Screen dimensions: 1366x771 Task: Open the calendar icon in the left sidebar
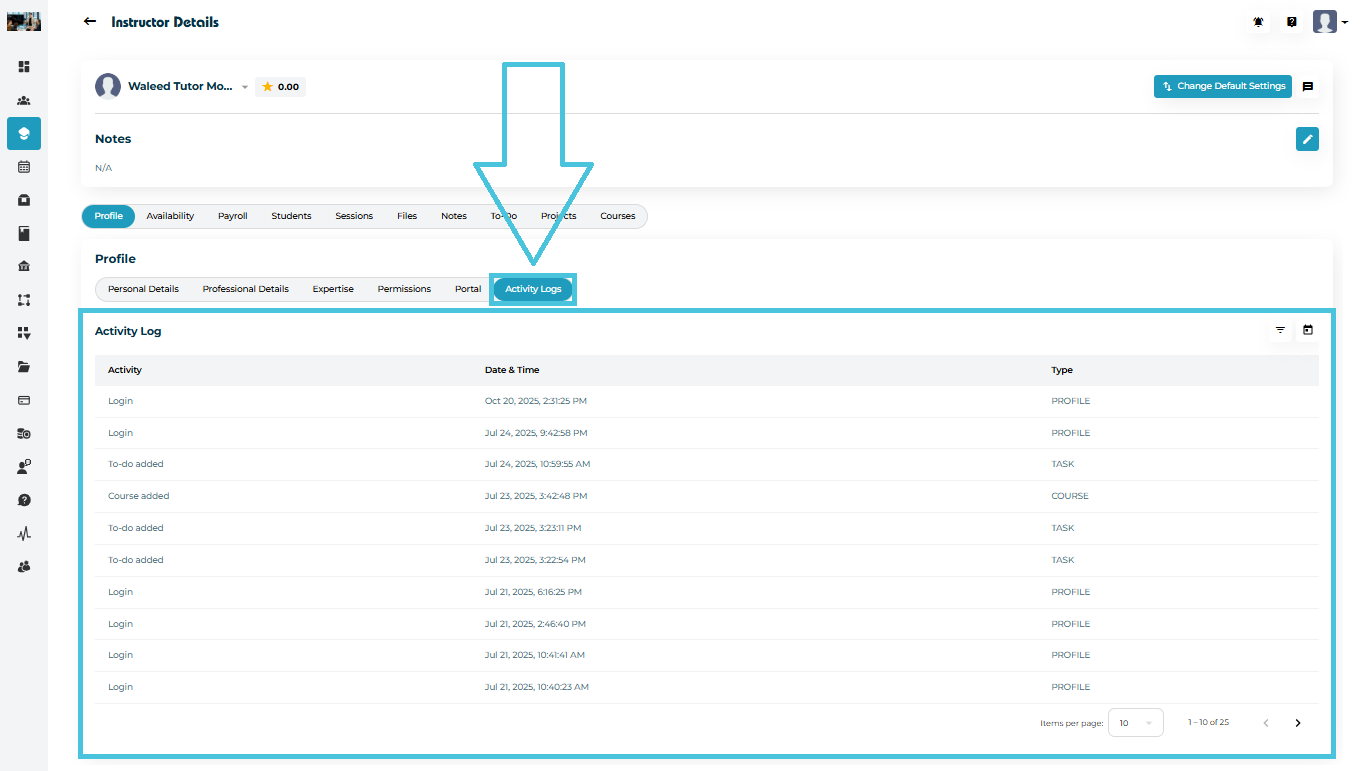[x=24, y=167]
